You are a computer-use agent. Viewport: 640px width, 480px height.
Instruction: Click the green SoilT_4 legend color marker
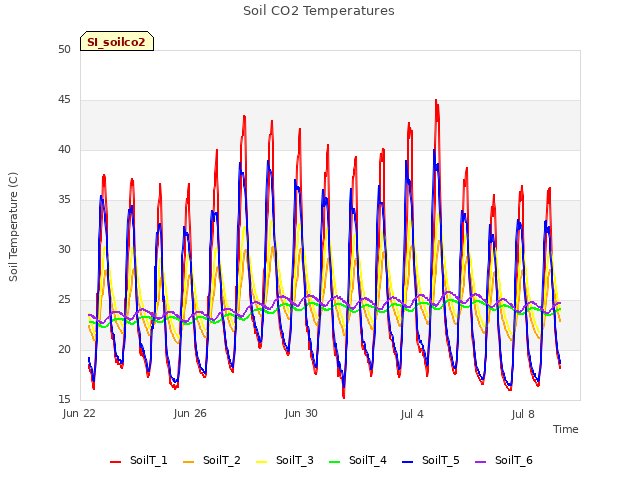[335, 462]
